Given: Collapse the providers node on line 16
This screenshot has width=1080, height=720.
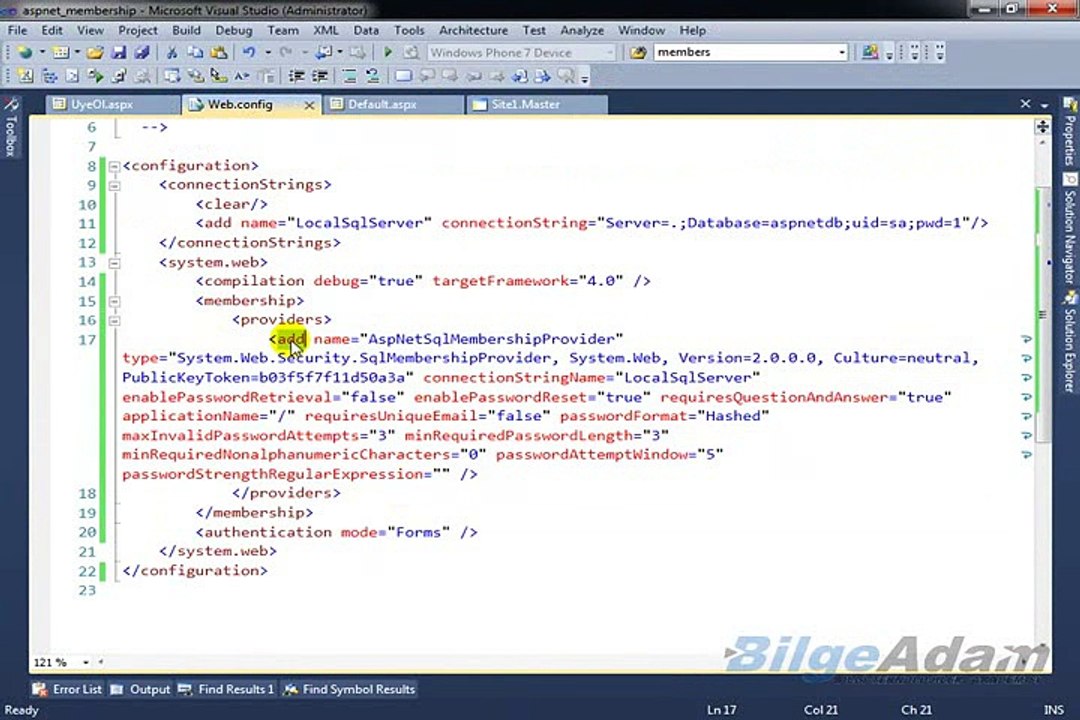Looking at the screenshot, I should pyautogui.click(x=114, y=320).
